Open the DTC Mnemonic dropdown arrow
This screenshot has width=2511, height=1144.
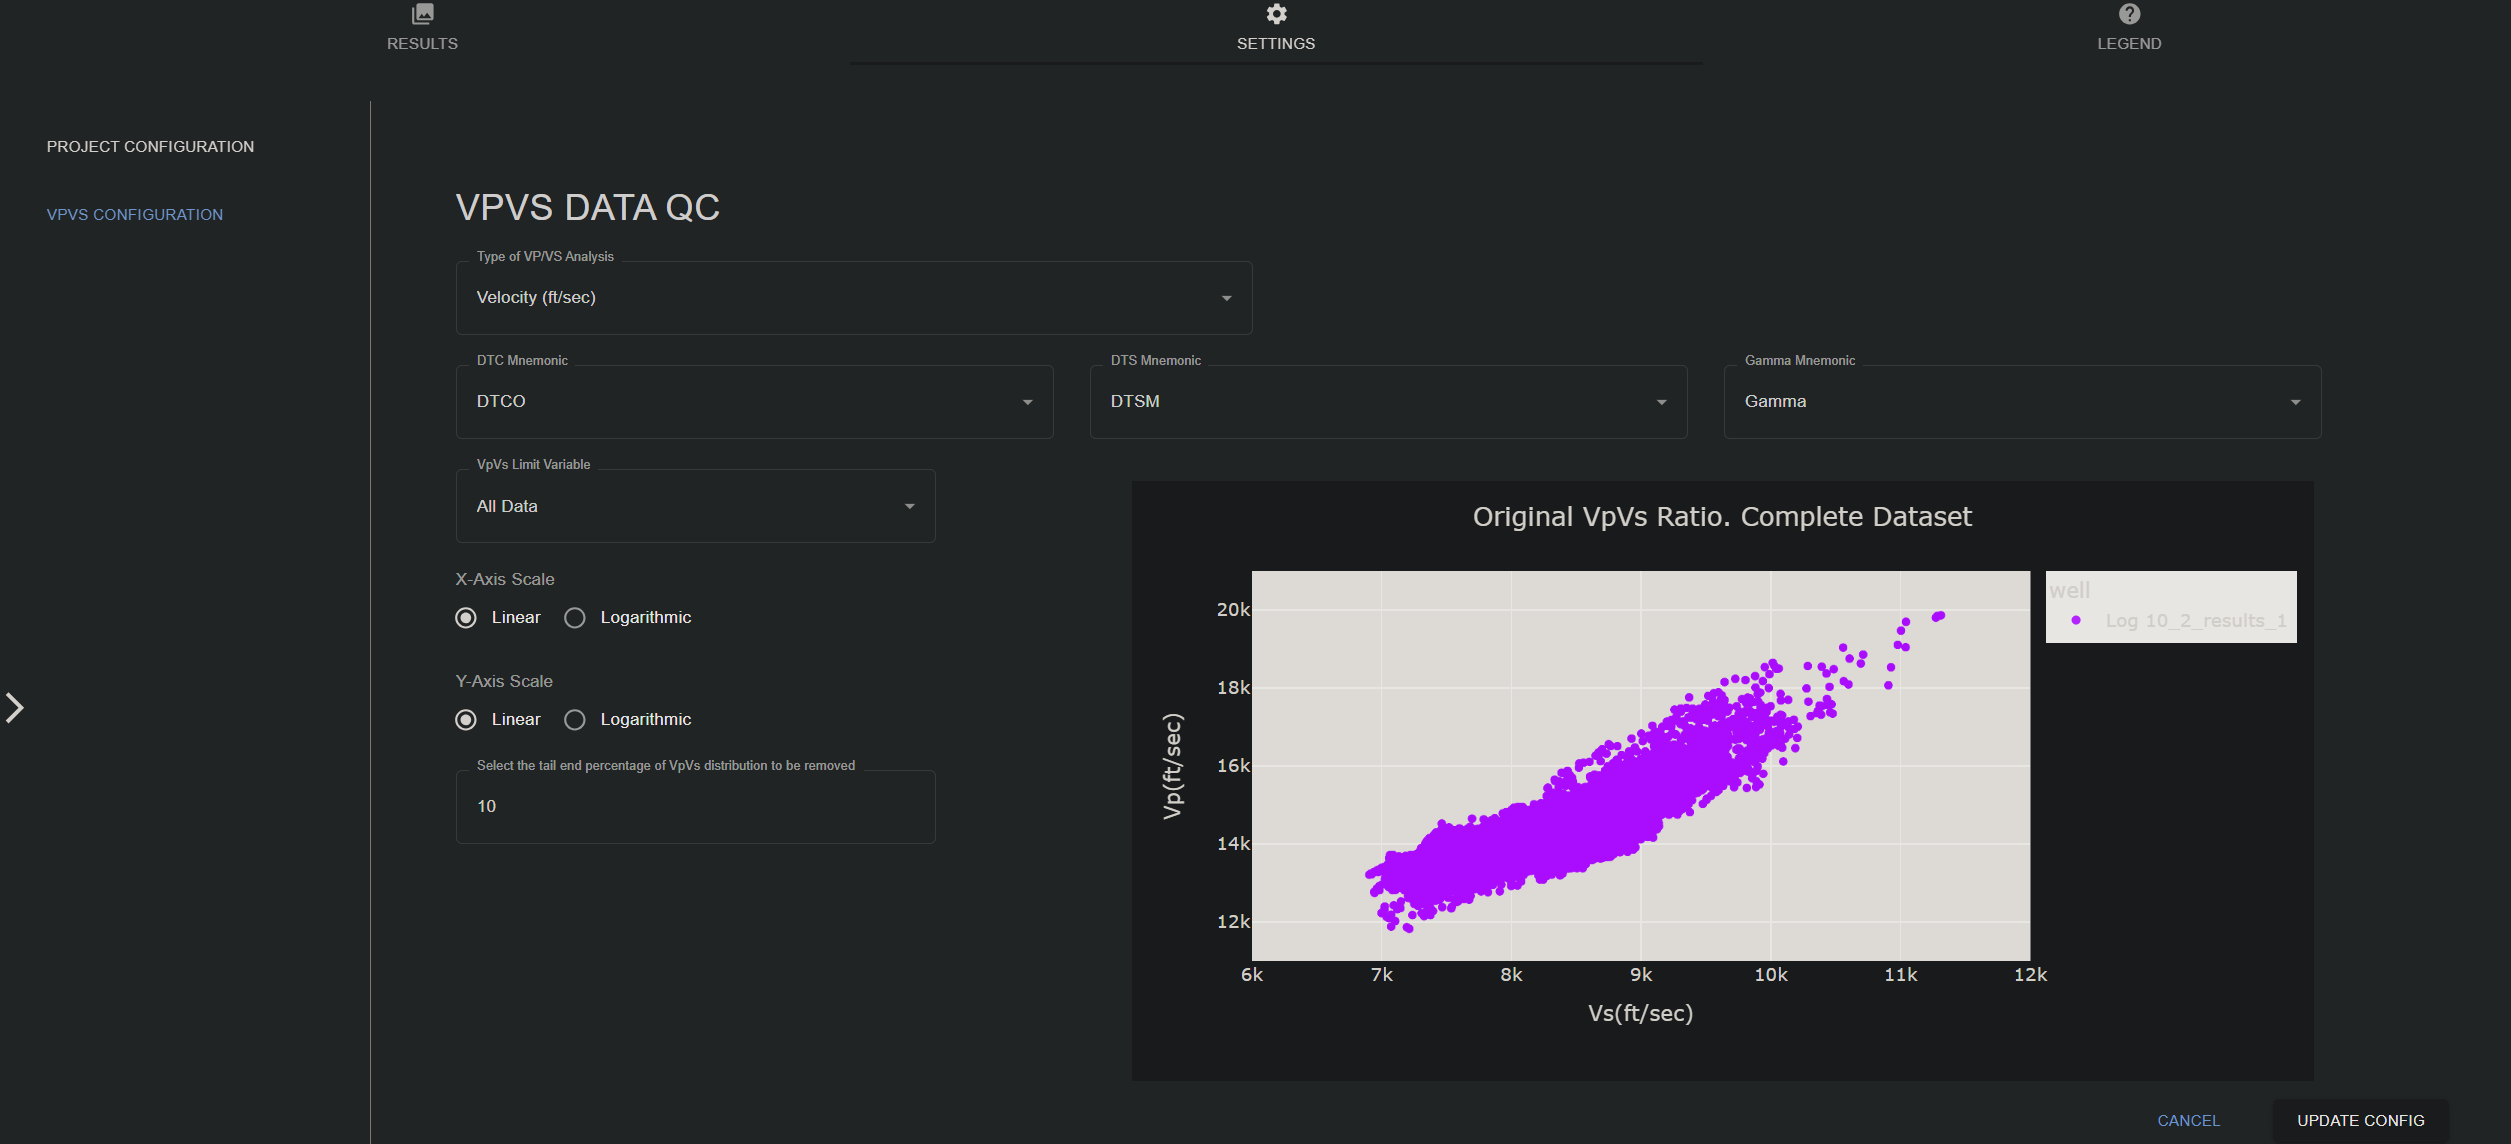tap(1028, 402)
